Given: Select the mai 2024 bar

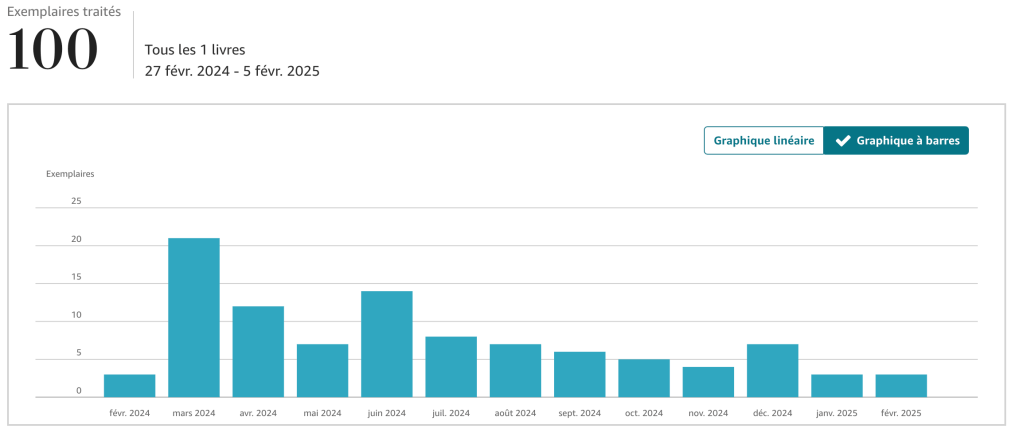Looking at the screenshot, I should (x=322, y=371).
